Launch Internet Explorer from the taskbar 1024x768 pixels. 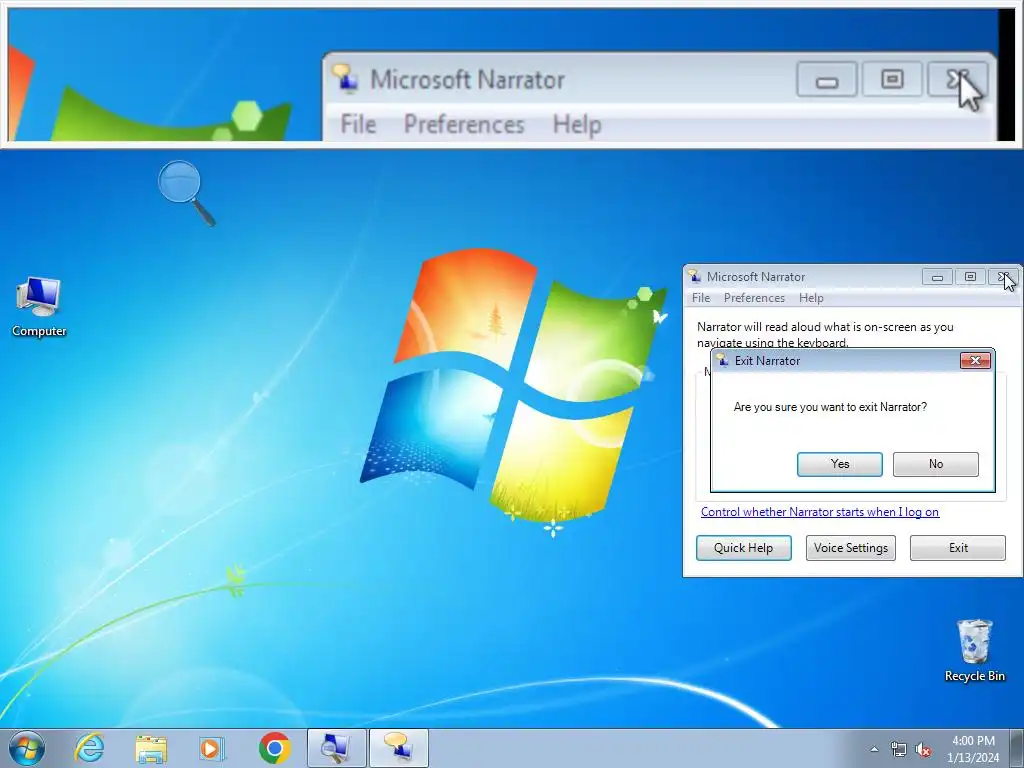pyautogui.click(x=89, y=748)
